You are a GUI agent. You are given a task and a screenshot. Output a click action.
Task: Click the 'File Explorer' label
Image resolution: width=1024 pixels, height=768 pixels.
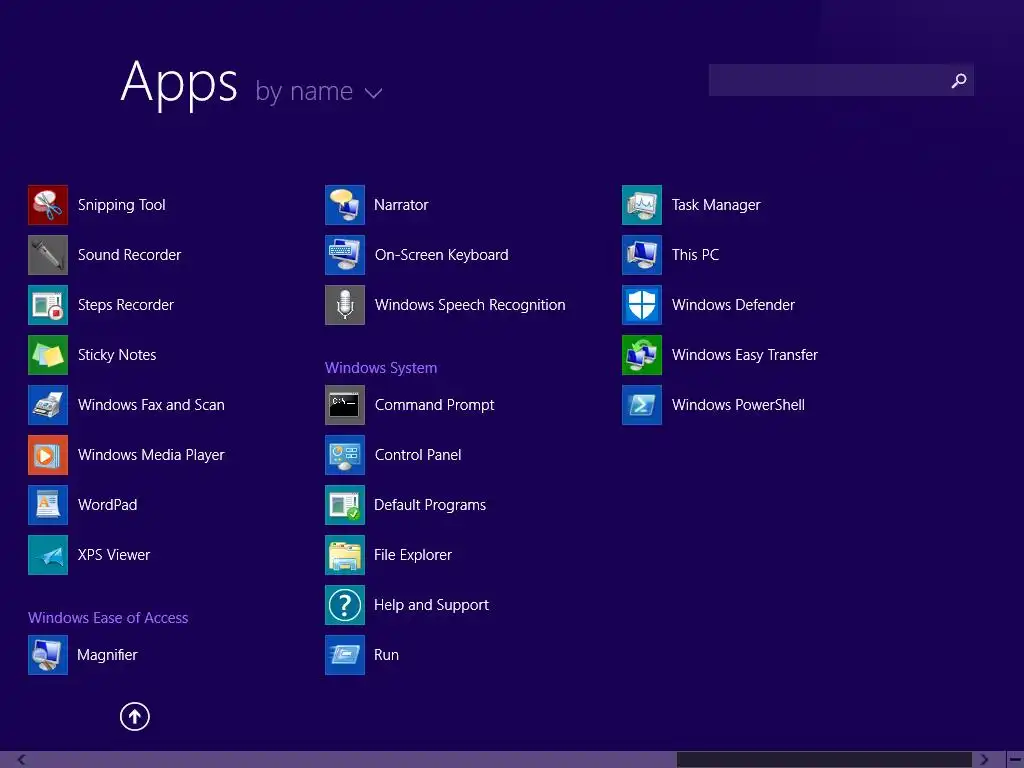pyautogui.click(x=413, y=554)
